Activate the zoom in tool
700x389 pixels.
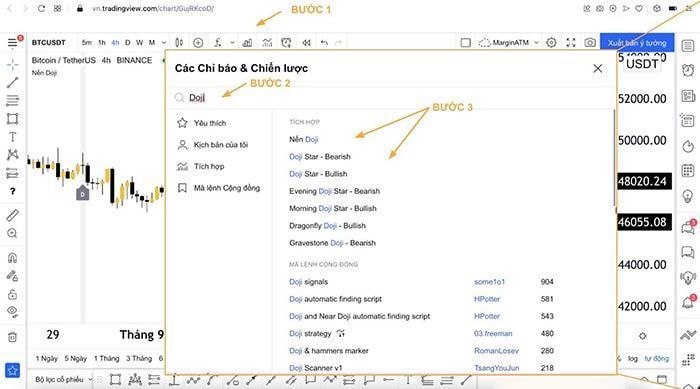[x=12, y=233]
